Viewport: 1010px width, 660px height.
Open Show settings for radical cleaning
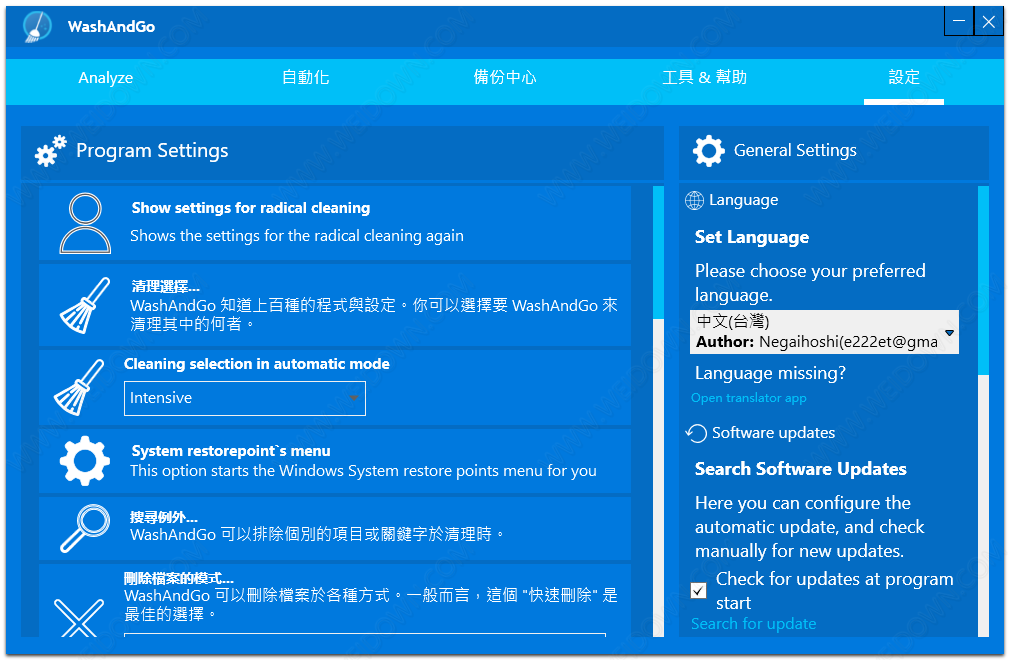click(335, 223)
